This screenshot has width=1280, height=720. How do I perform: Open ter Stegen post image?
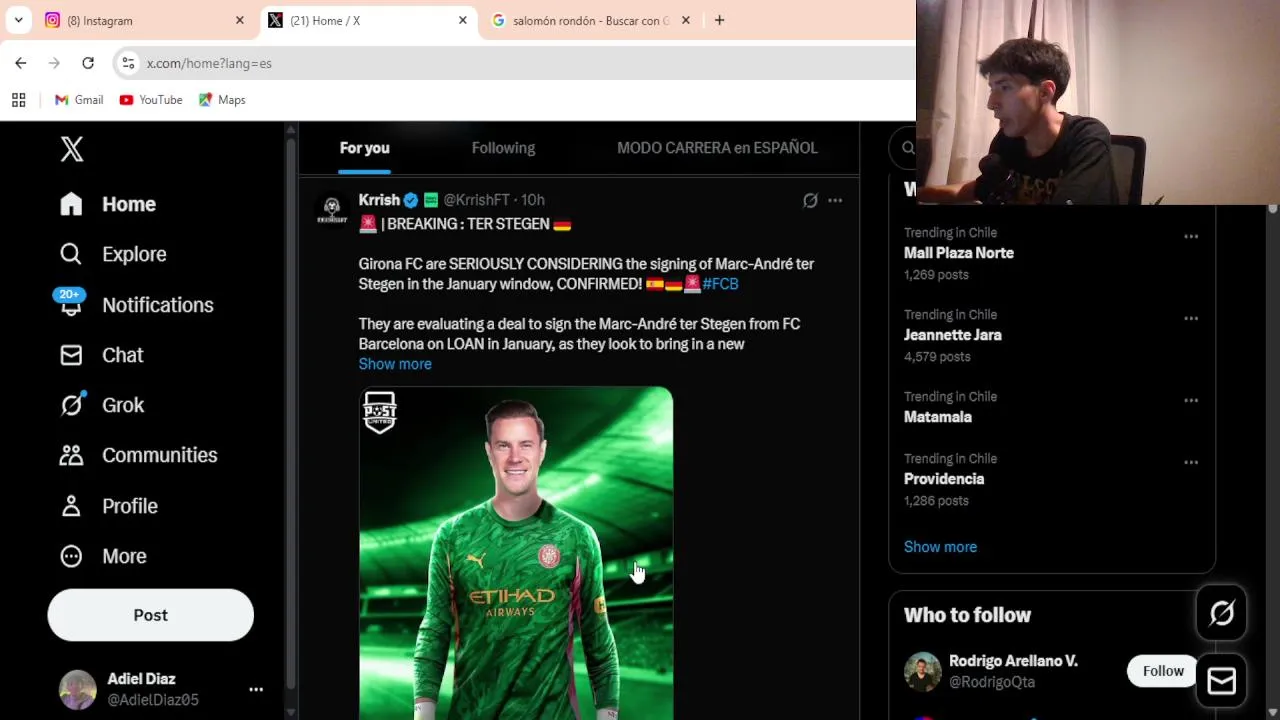coord(516,553)
